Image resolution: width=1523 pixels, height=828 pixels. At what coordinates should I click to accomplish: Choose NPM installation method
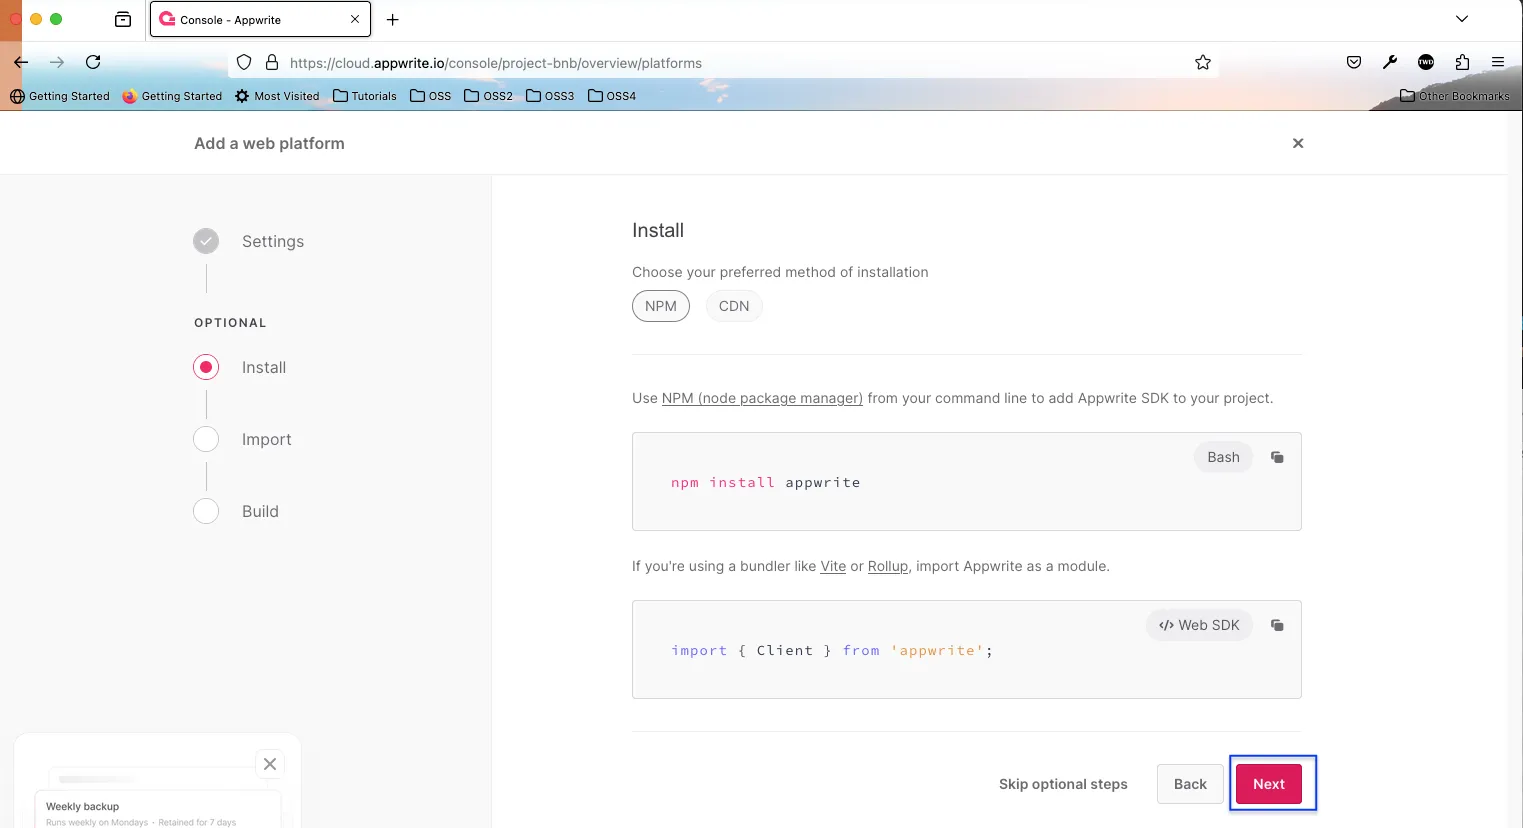[661, 306]
